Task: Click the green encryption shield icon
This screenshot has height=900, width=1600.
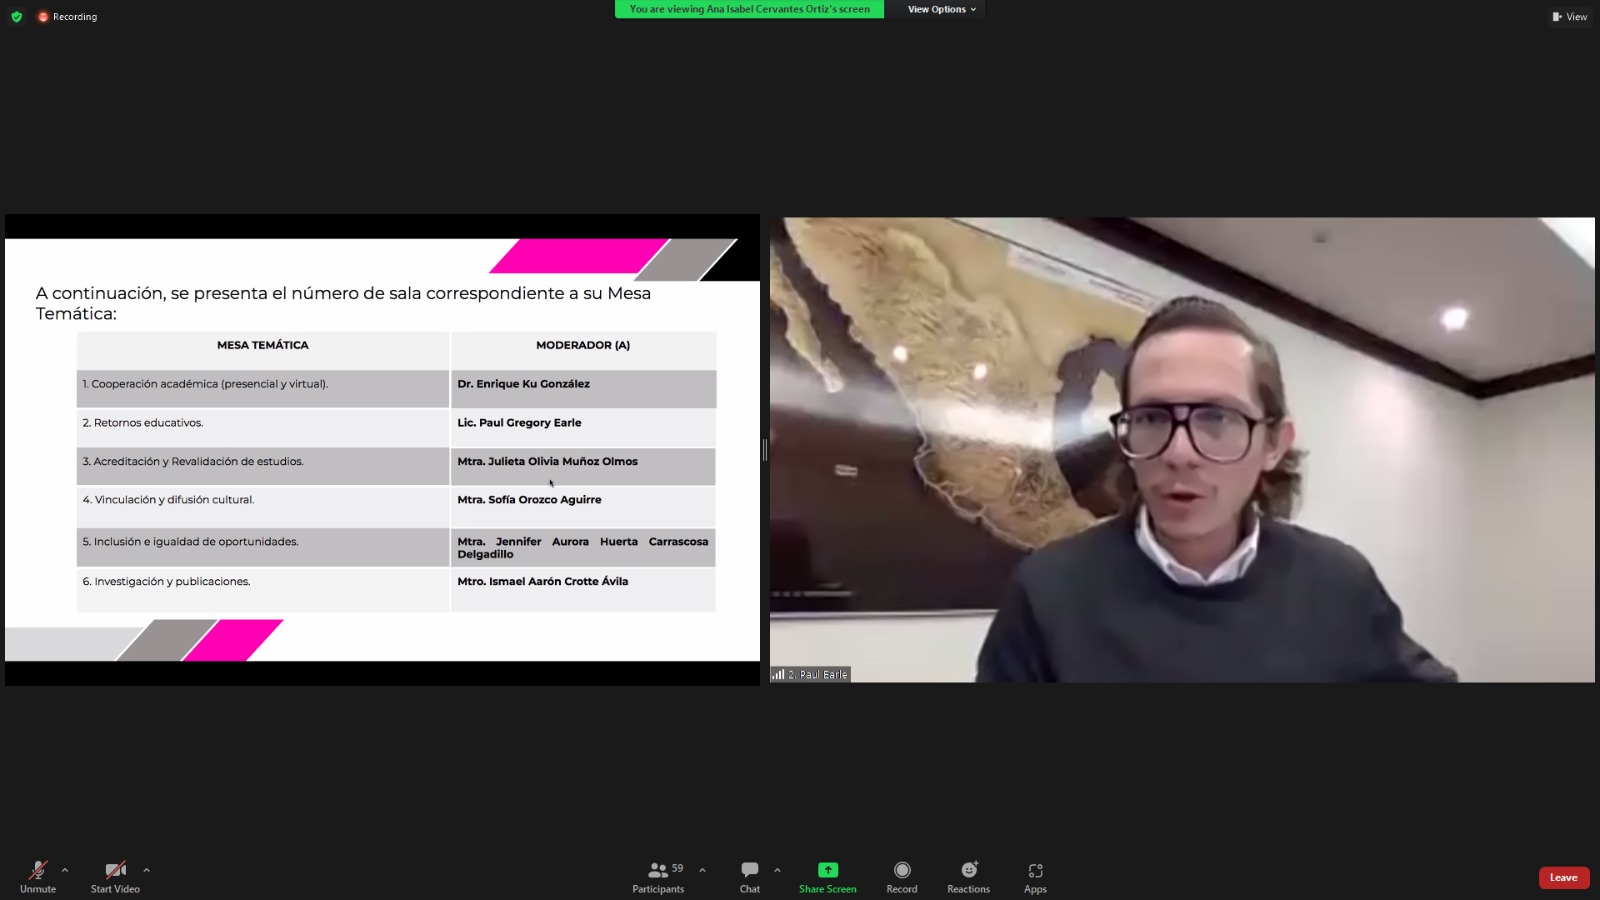Action: coord(16,16)
